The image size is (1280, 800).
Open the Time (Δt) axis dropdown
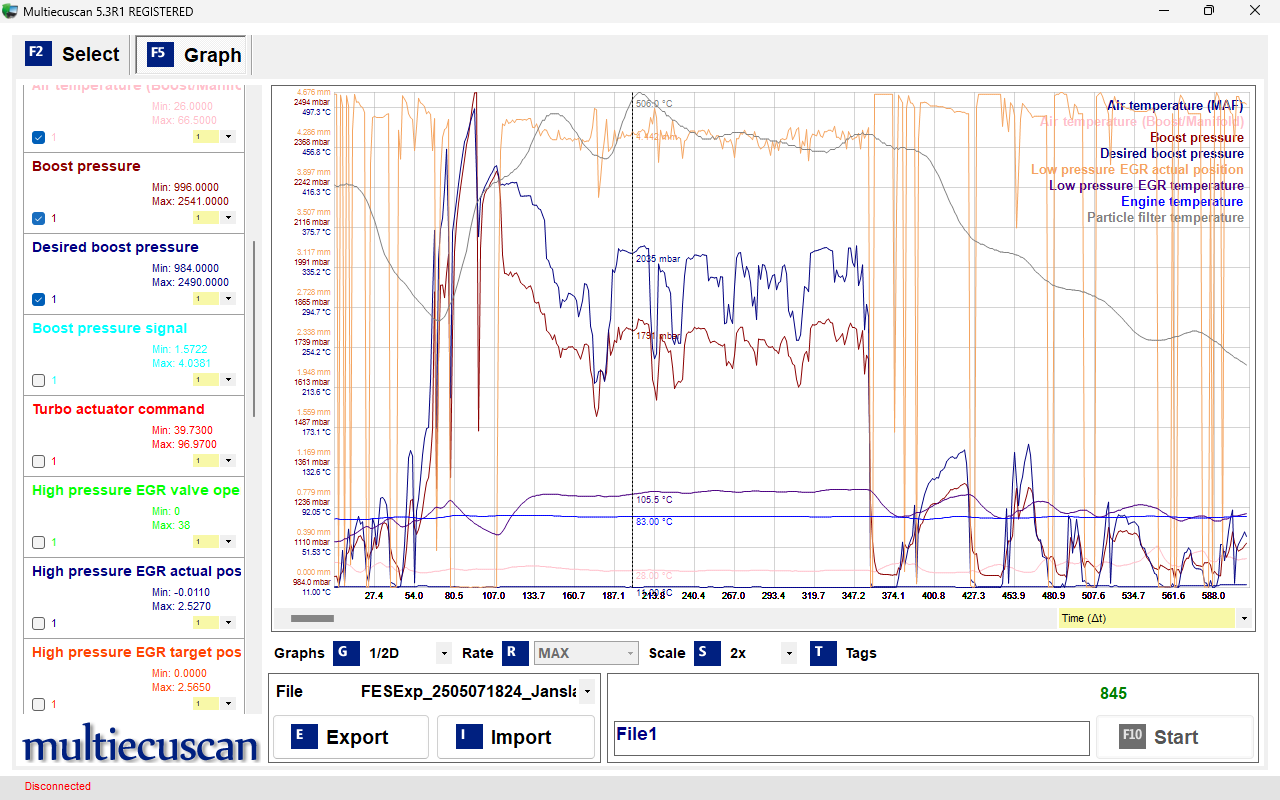click(1244, 618)
